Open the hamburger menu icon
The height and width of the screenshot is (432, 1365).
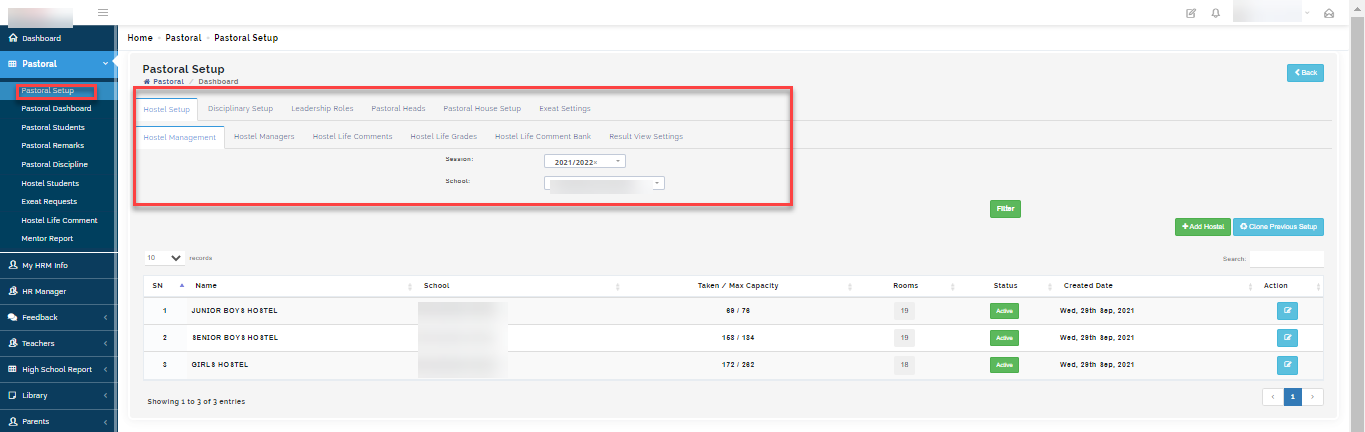pos(103,12)
